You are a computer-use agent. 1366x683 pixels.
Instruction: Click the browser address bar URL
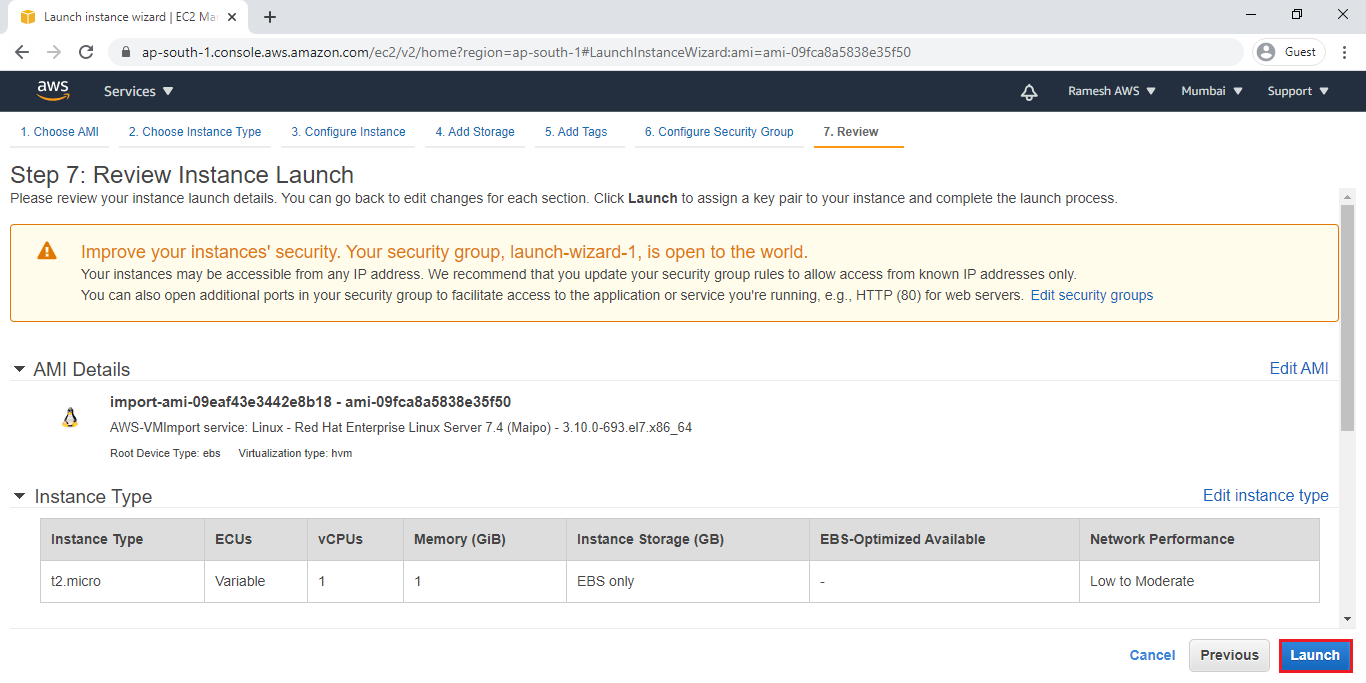526,52
